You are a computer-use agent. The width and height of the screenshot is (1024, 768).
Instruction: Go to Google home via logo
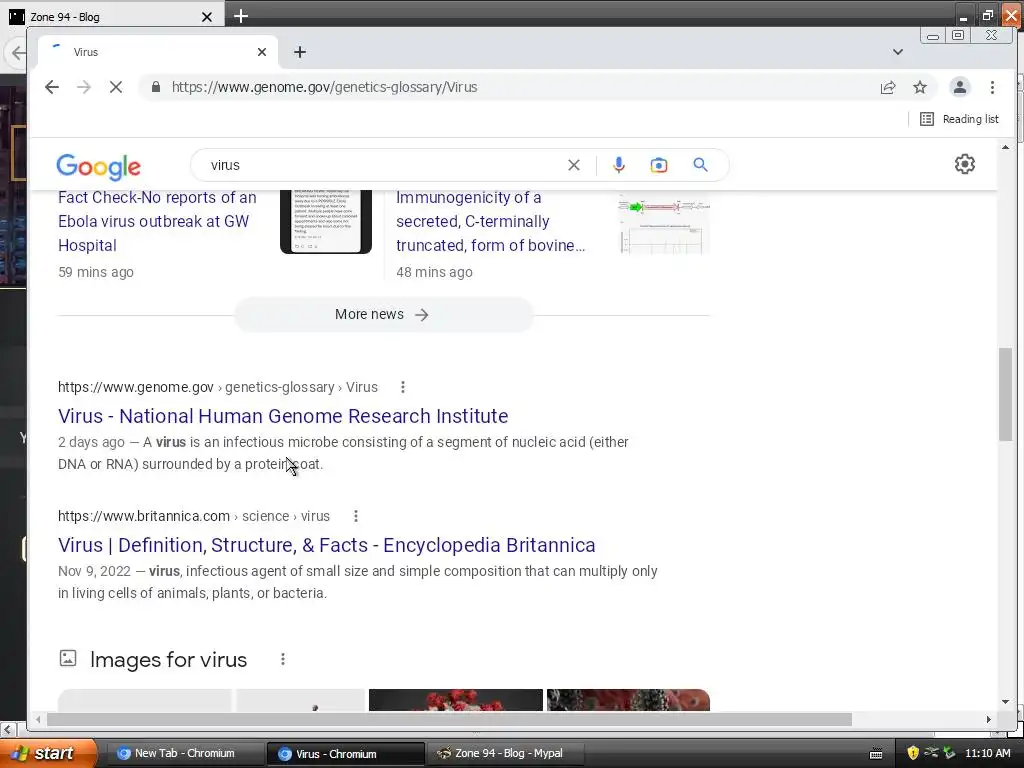tap(98, 167)
